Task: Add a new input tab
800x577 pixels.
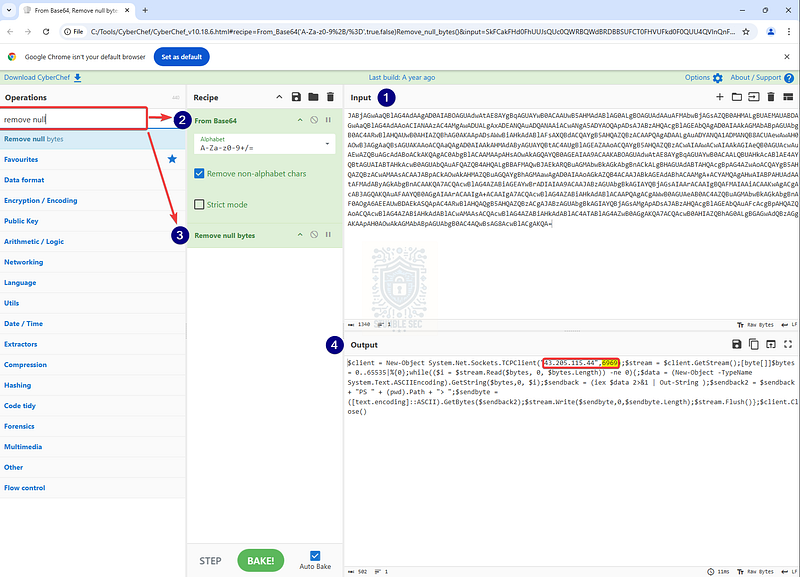Action: (719, 97)
